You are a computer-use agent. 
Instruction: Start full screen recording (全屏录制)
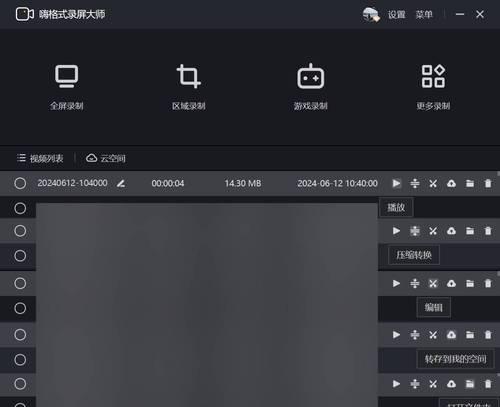pos(67,87)
